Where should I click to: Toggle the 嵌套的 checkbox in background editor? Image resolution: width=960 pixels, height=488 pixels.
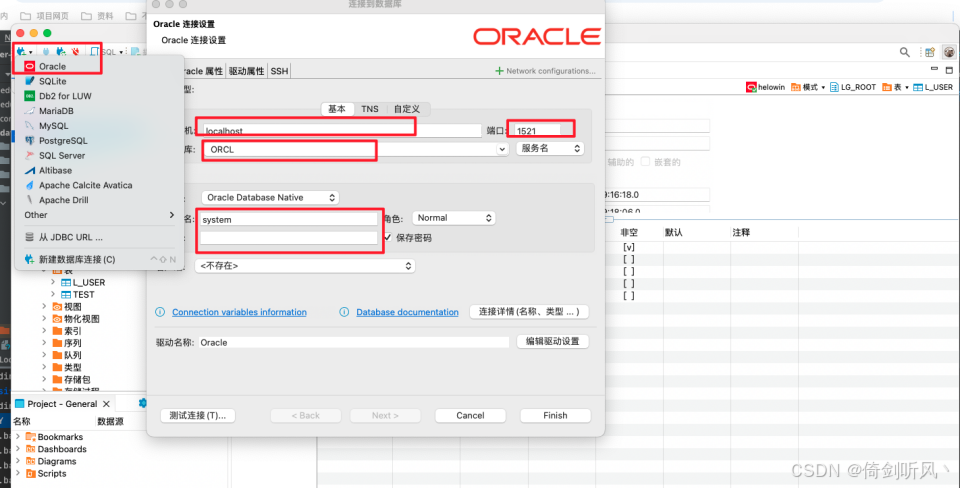coord(645,162)
